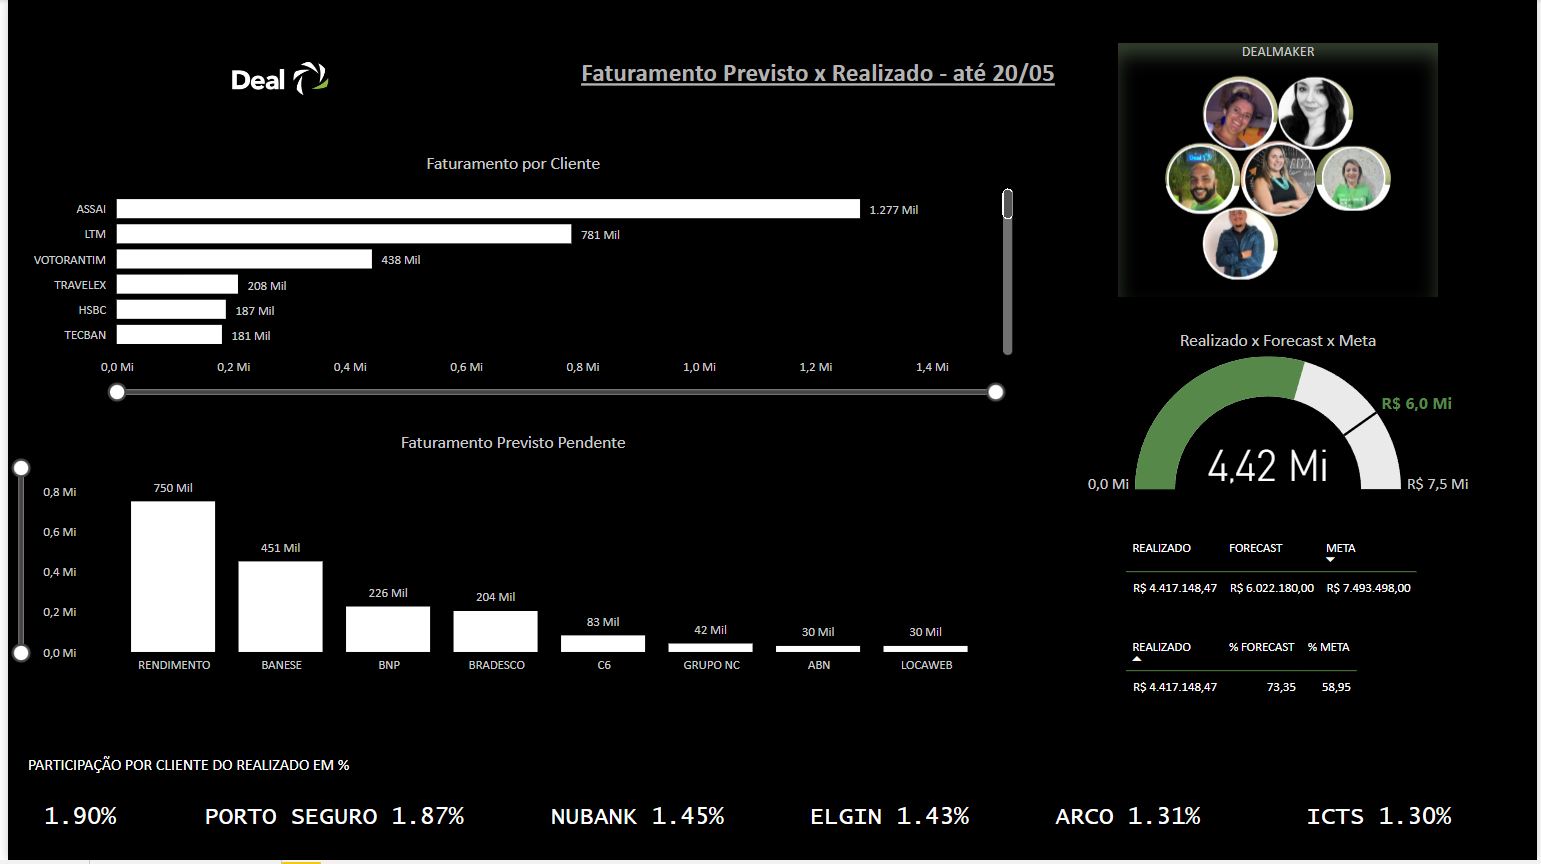Click the BRADESCO column in pending chart

coord(495,631)
